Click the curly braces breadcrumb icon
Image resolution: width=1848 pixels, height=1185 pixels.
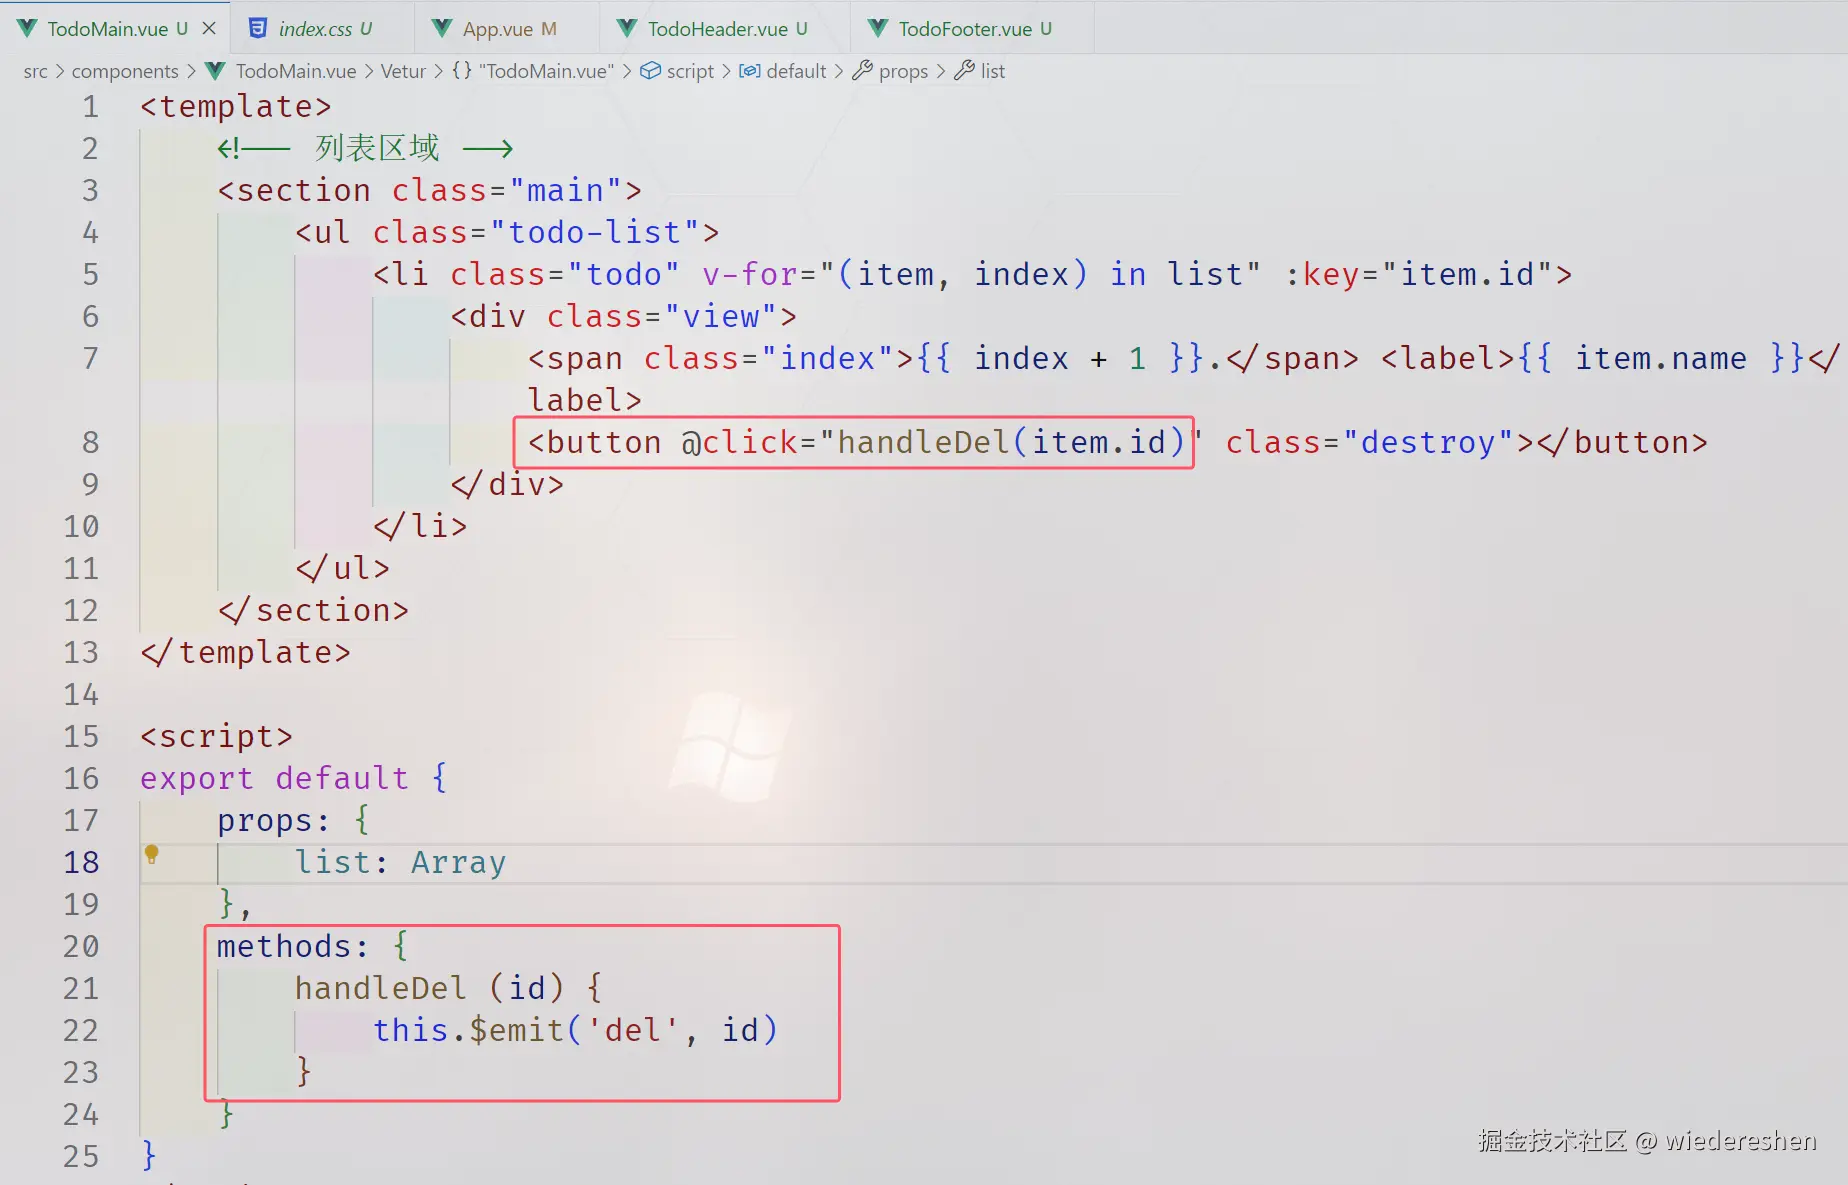[461, 70]
